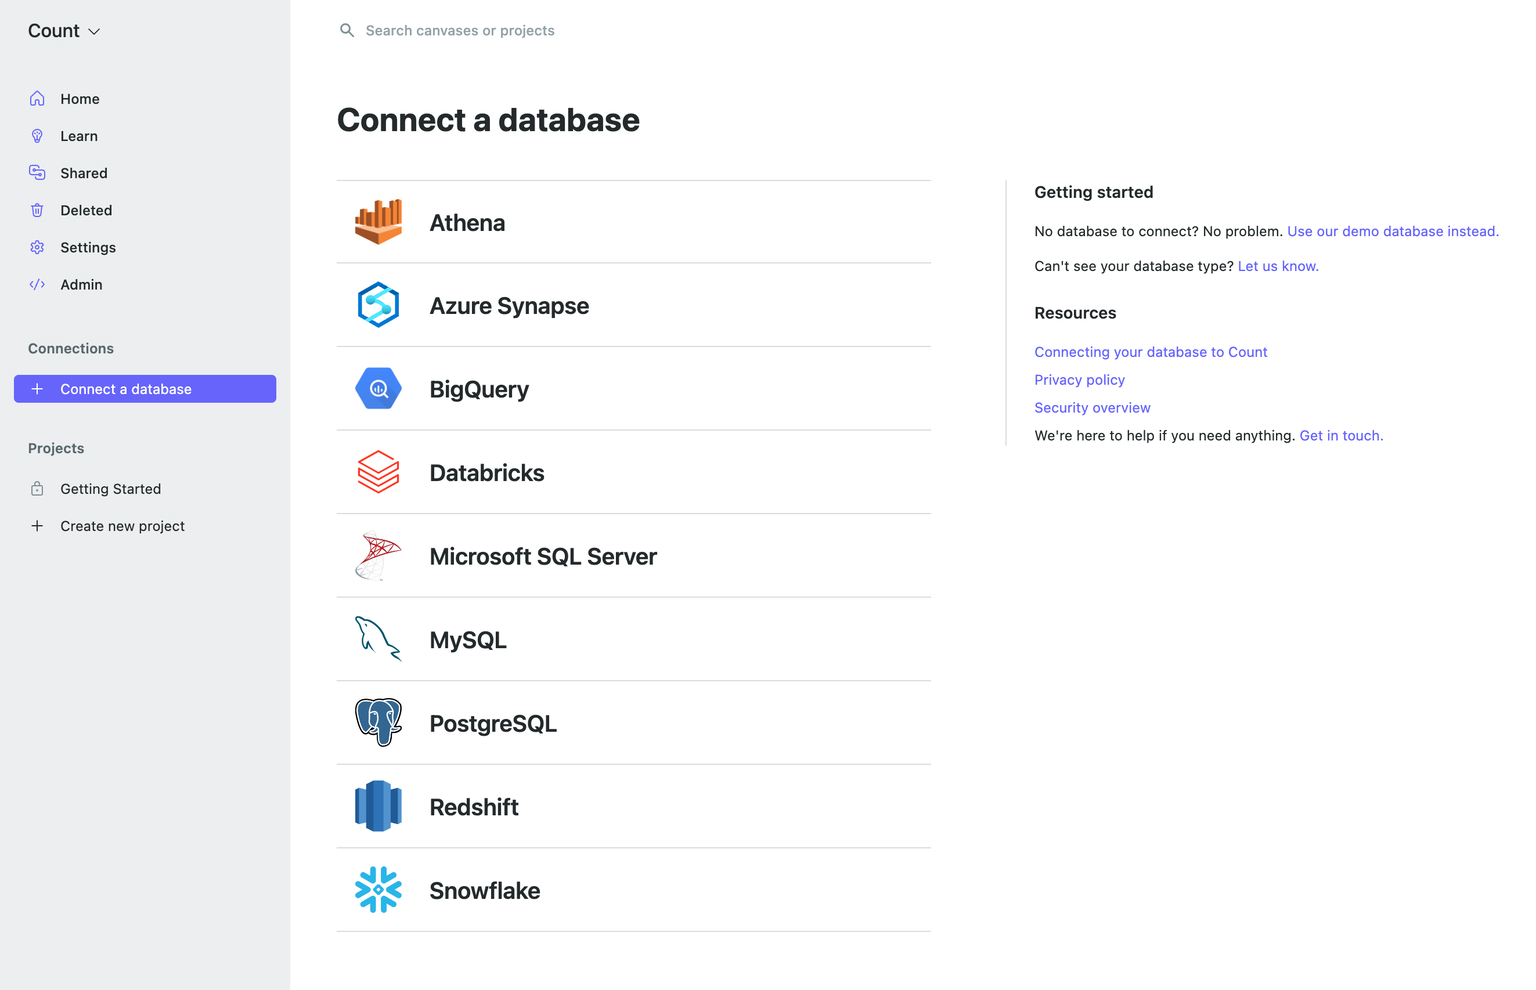Click the Admin code brackets icon
Viewport: 1536px width, 990px height.
(37, 284)
